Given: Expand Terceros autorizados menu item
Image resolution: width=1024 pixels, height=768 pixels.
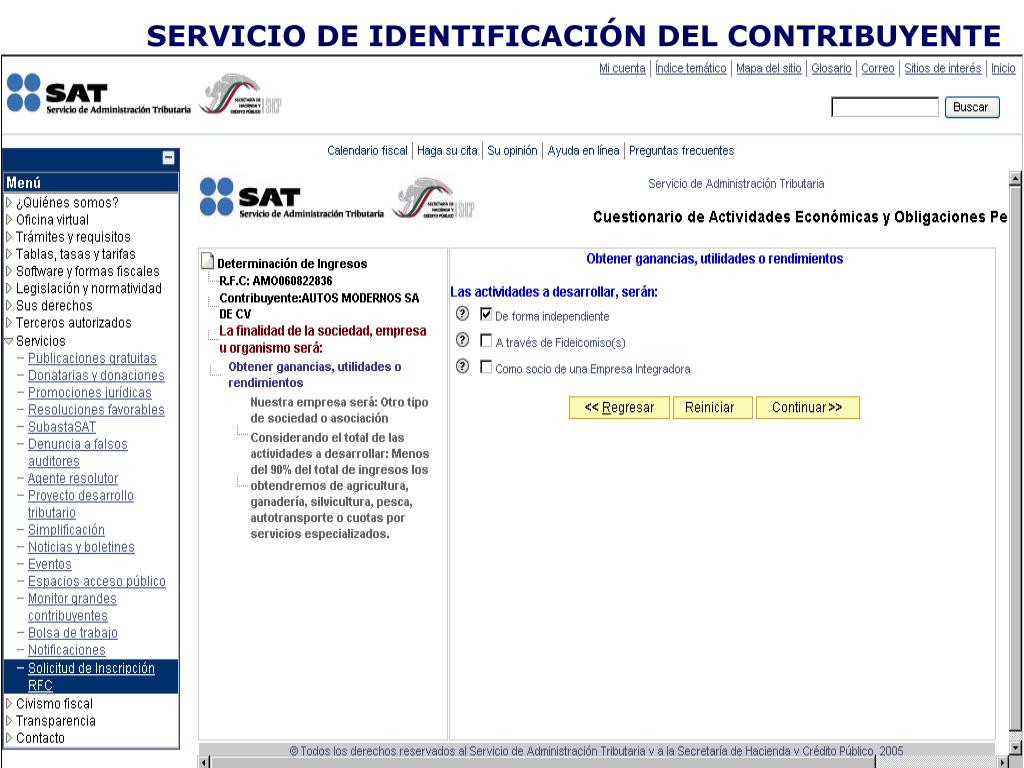Looking at the screenshot, I should pyautogui.click(x=9, y=323).
